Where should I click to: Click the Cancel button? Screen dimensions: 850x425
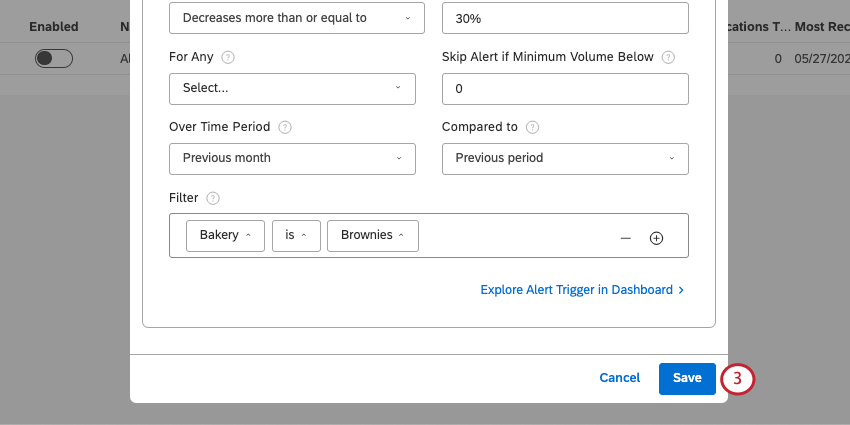[x=619, y=378]
